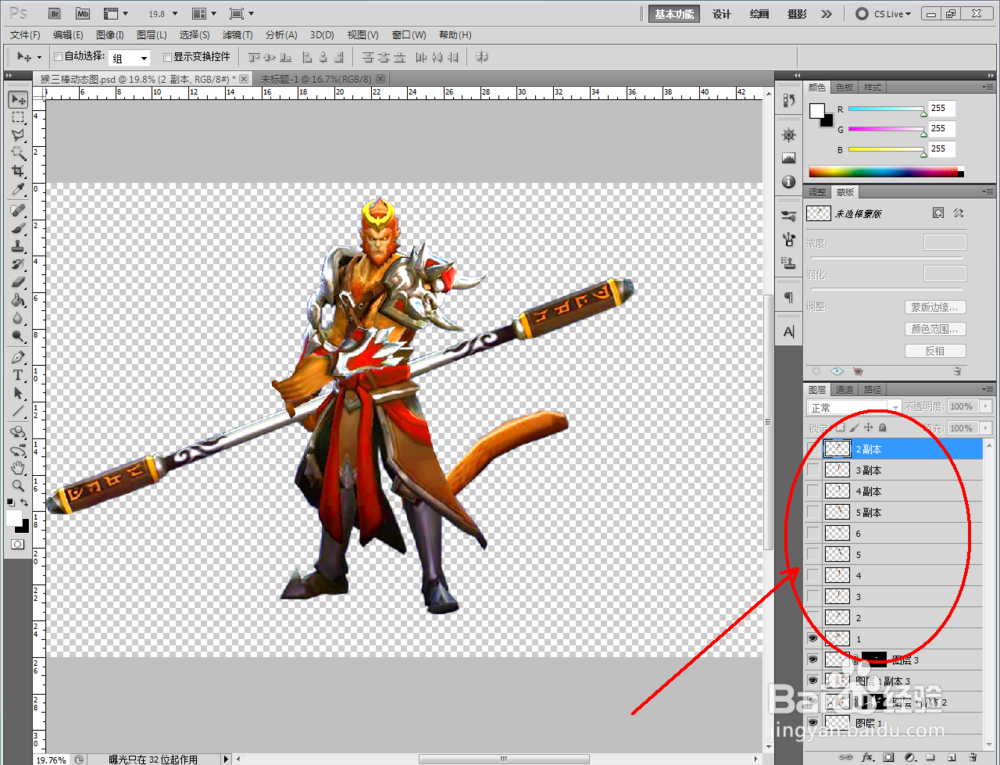The image size is (1000, 765).
Task: Show the hidden layer 5 副本
Action: pos(813,512)
